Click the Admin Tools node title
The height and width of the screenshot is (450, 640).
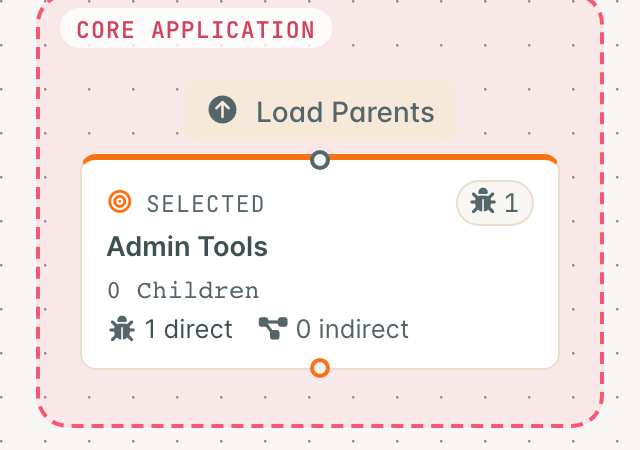tap(187, 247)
